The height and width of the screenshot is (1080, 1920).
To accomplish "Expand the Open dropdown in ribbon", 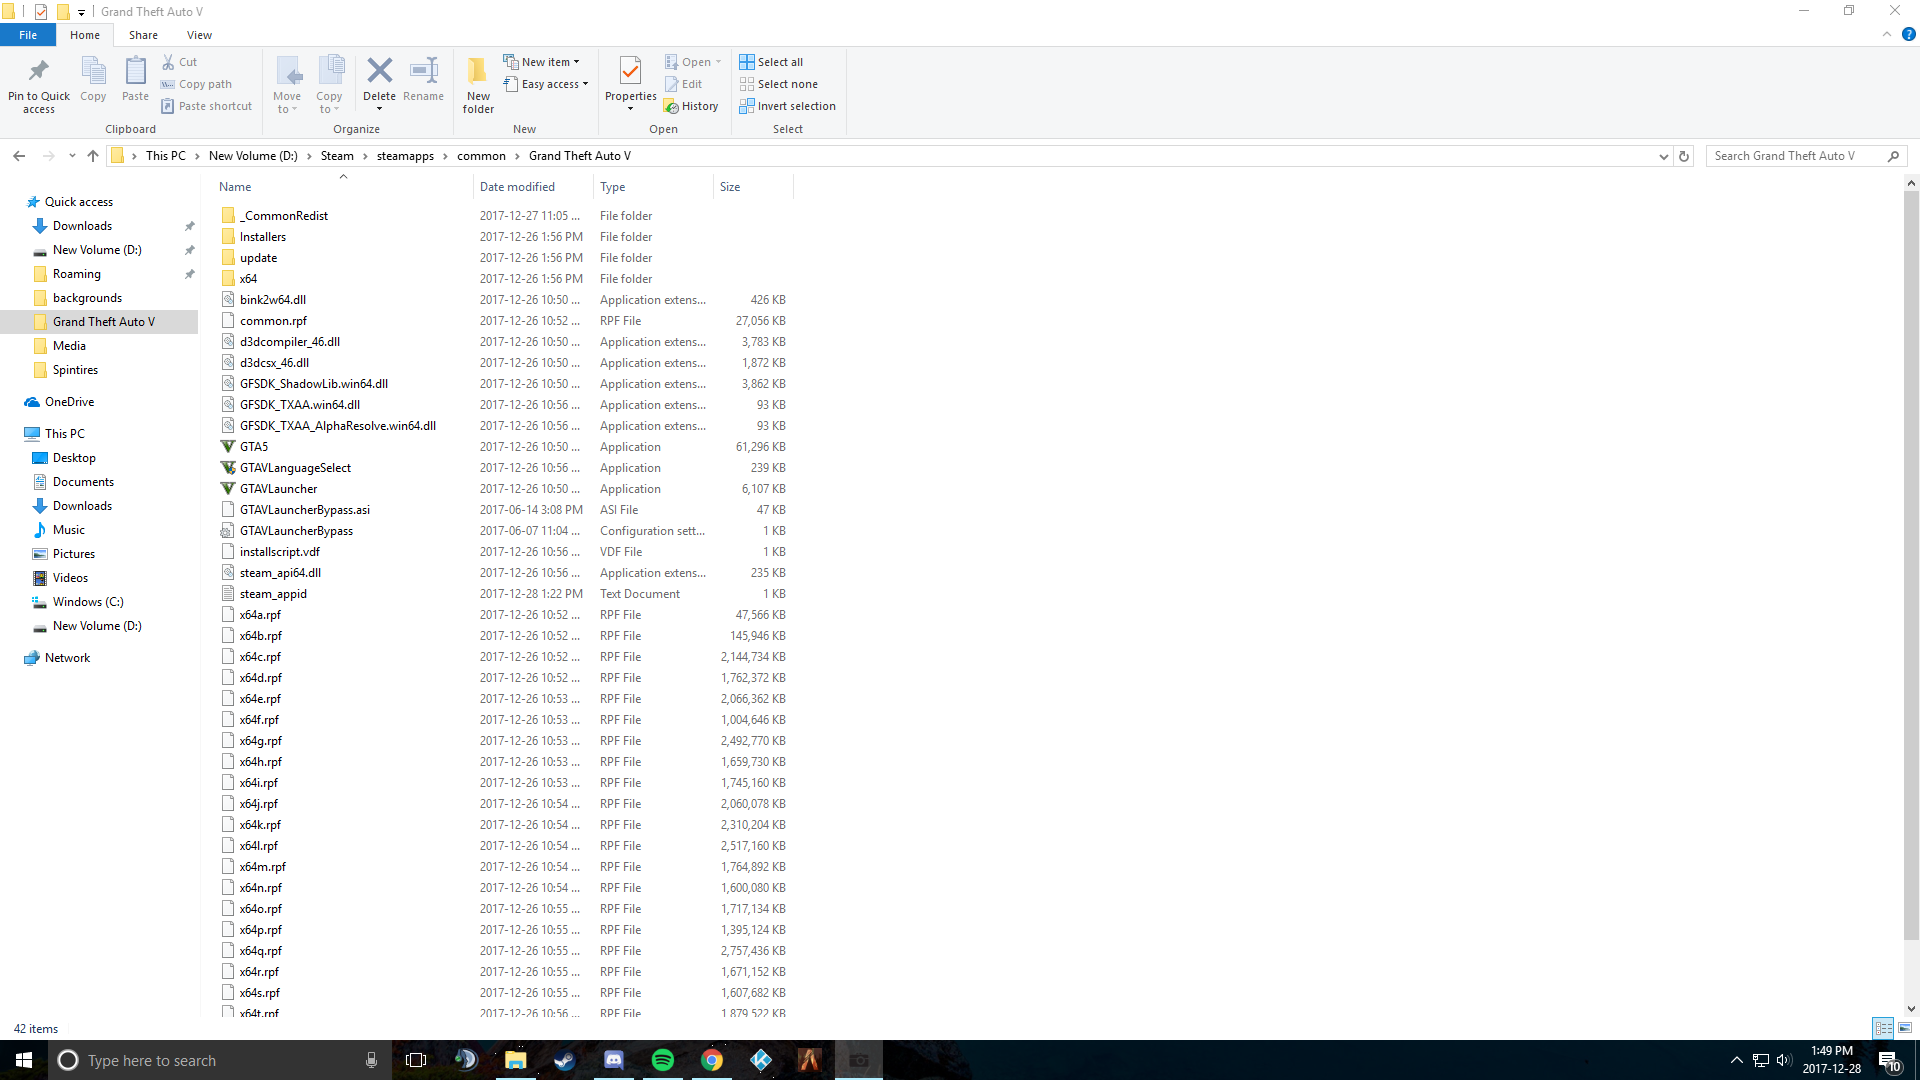I will pyautogui.click(x=718, y=62).
